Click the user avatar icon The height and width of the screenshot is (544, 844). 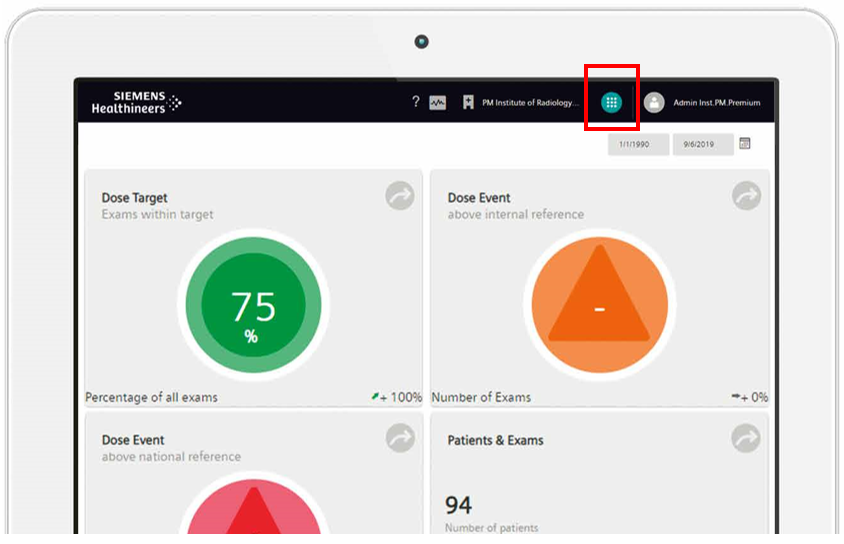(654, 102)
